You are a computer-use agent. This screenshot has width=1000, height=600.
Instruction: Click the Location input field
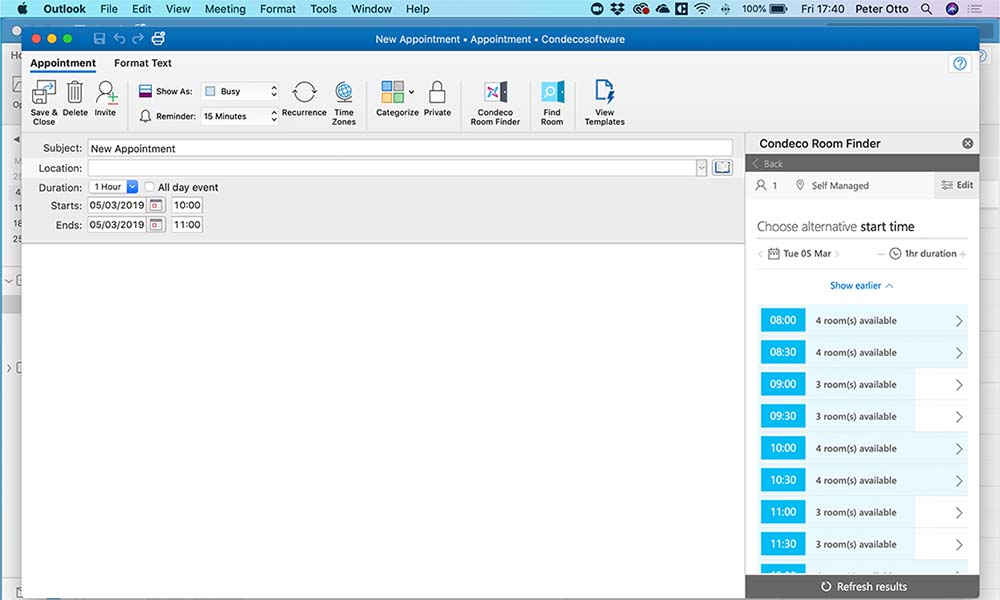coord(392,168)
